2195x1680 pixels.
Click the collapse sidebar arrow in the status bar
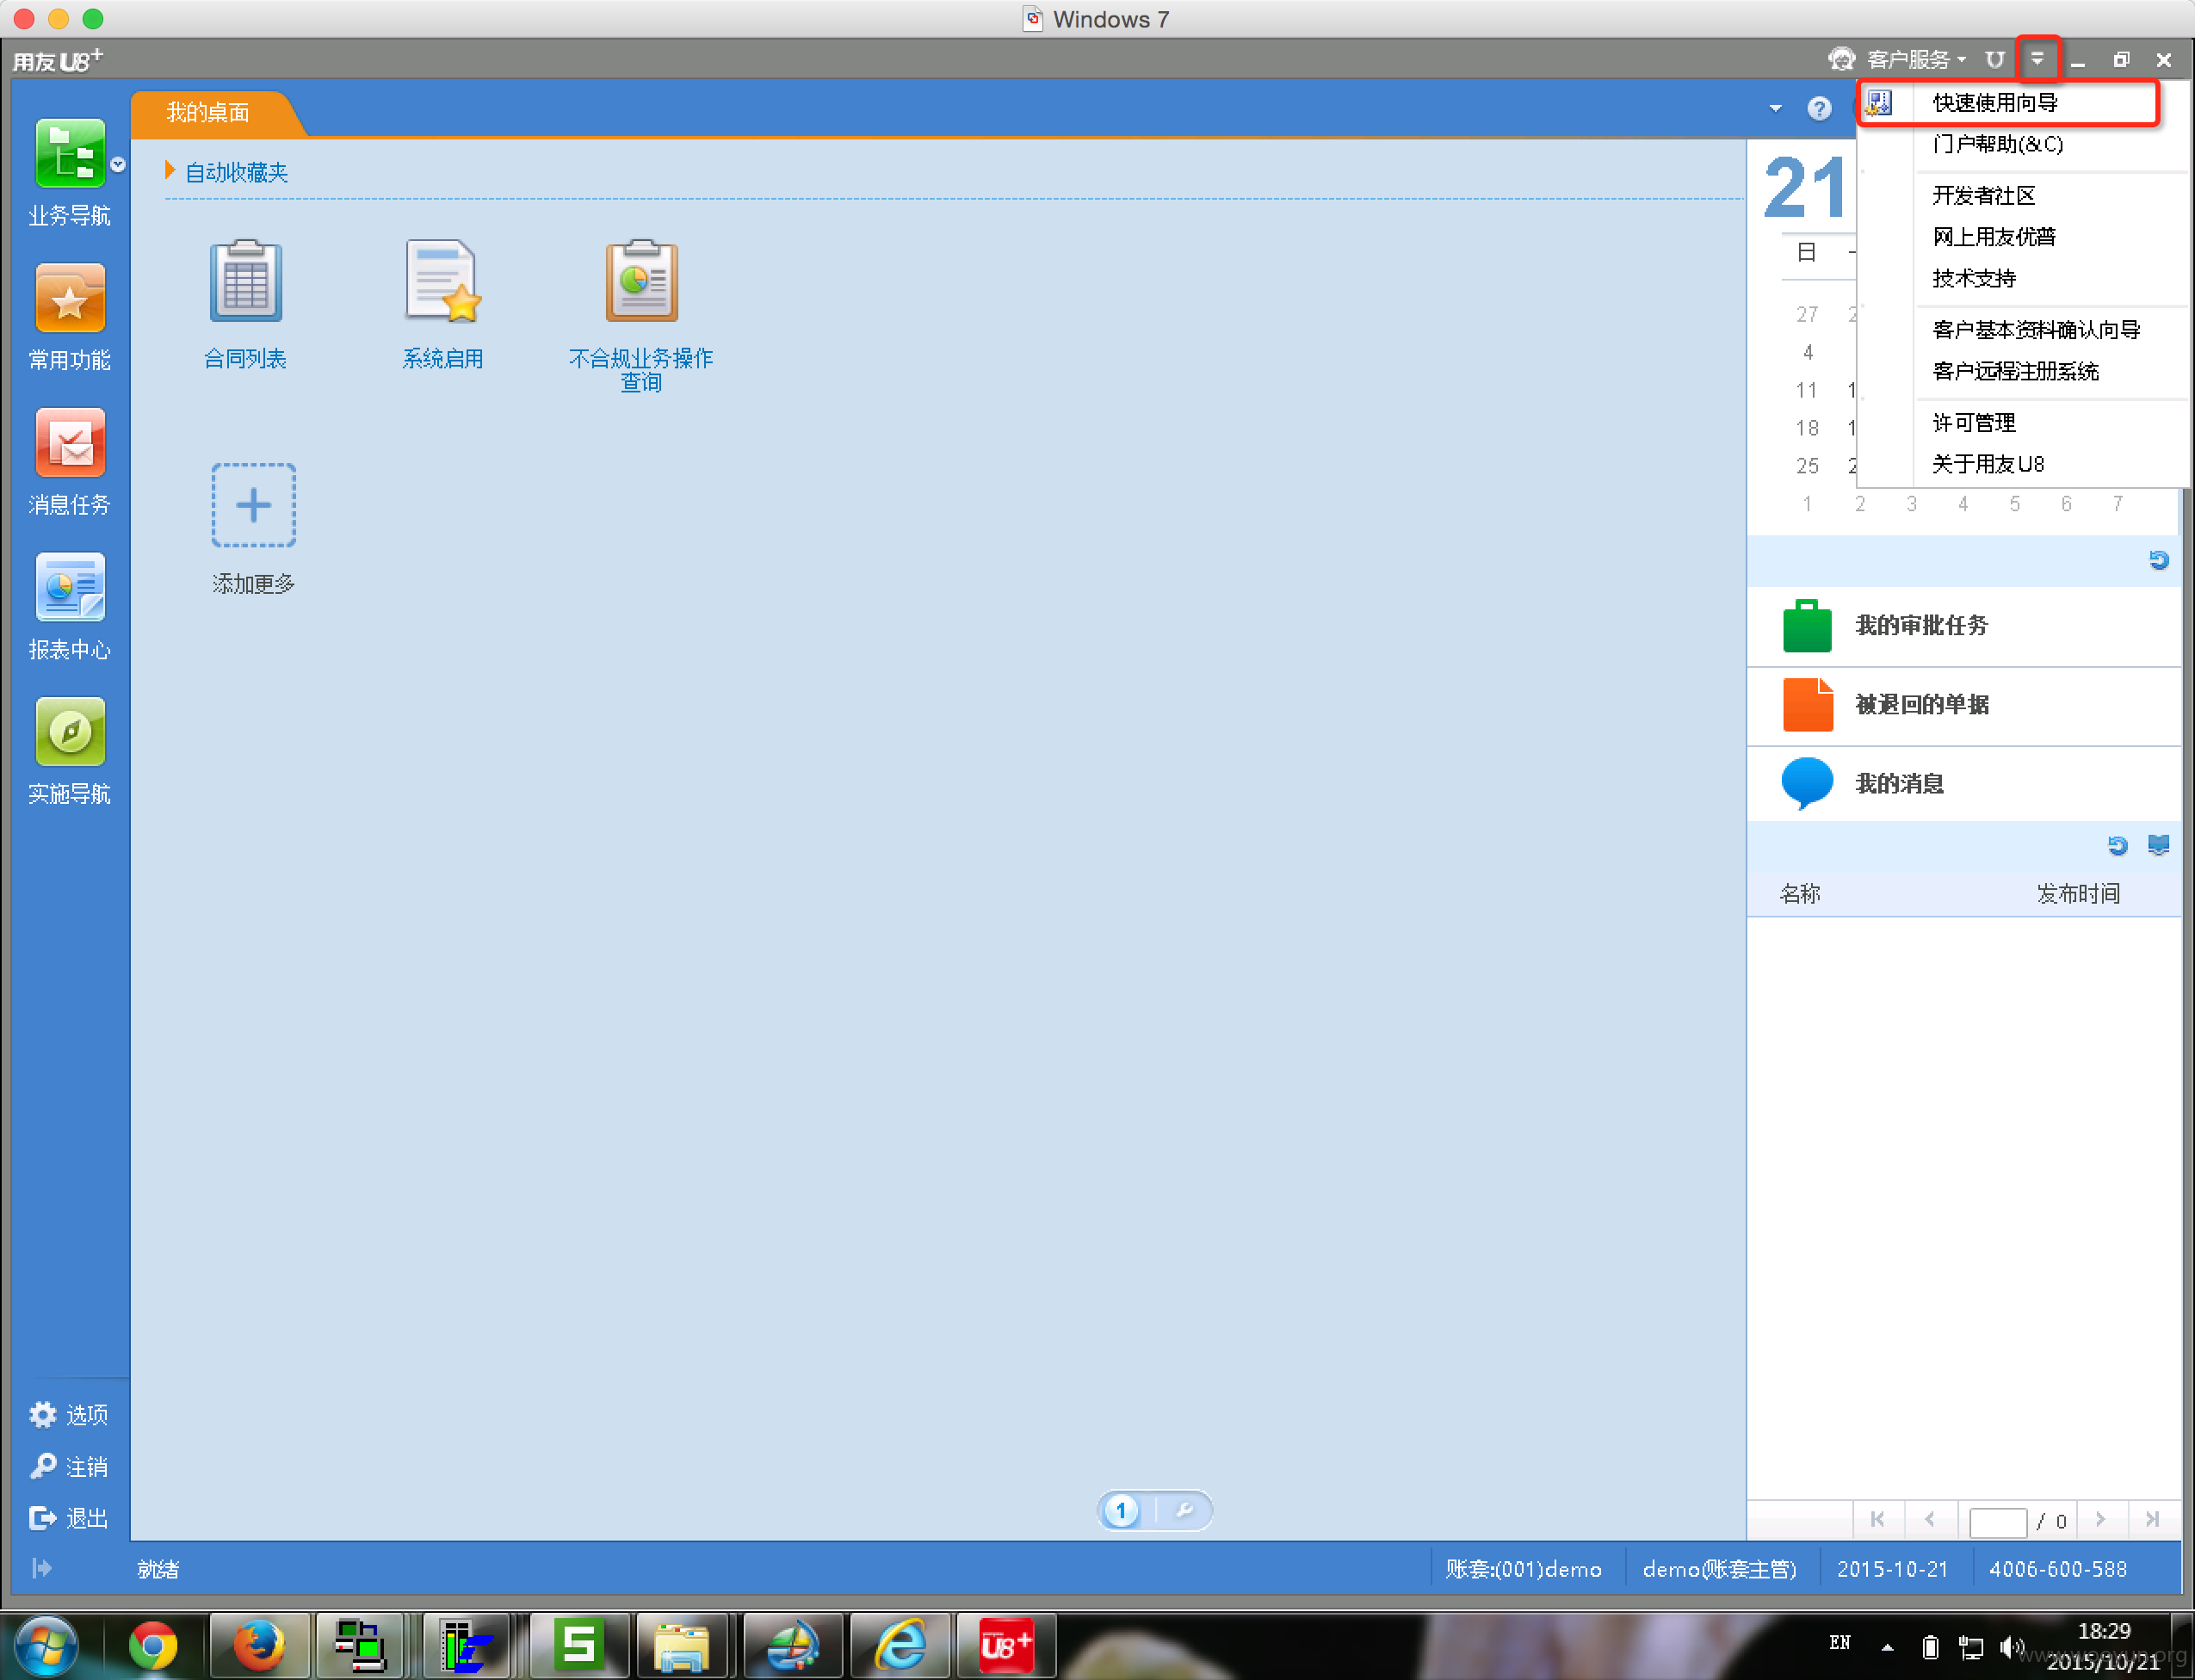tap(41, 1568)
